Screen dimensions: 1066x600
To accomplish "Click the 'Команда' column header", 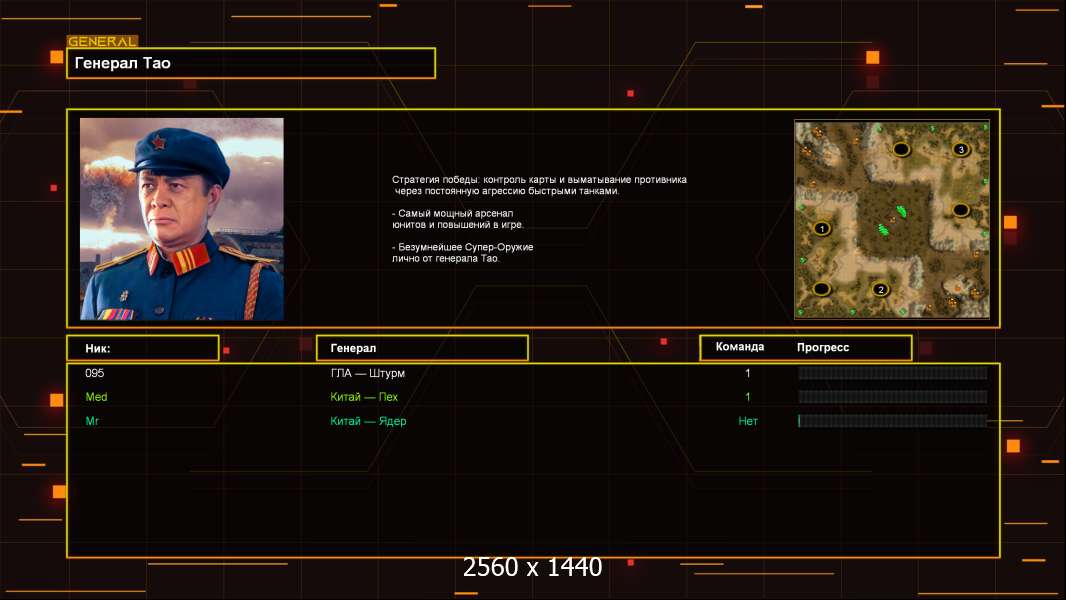I will click(740, 347).
